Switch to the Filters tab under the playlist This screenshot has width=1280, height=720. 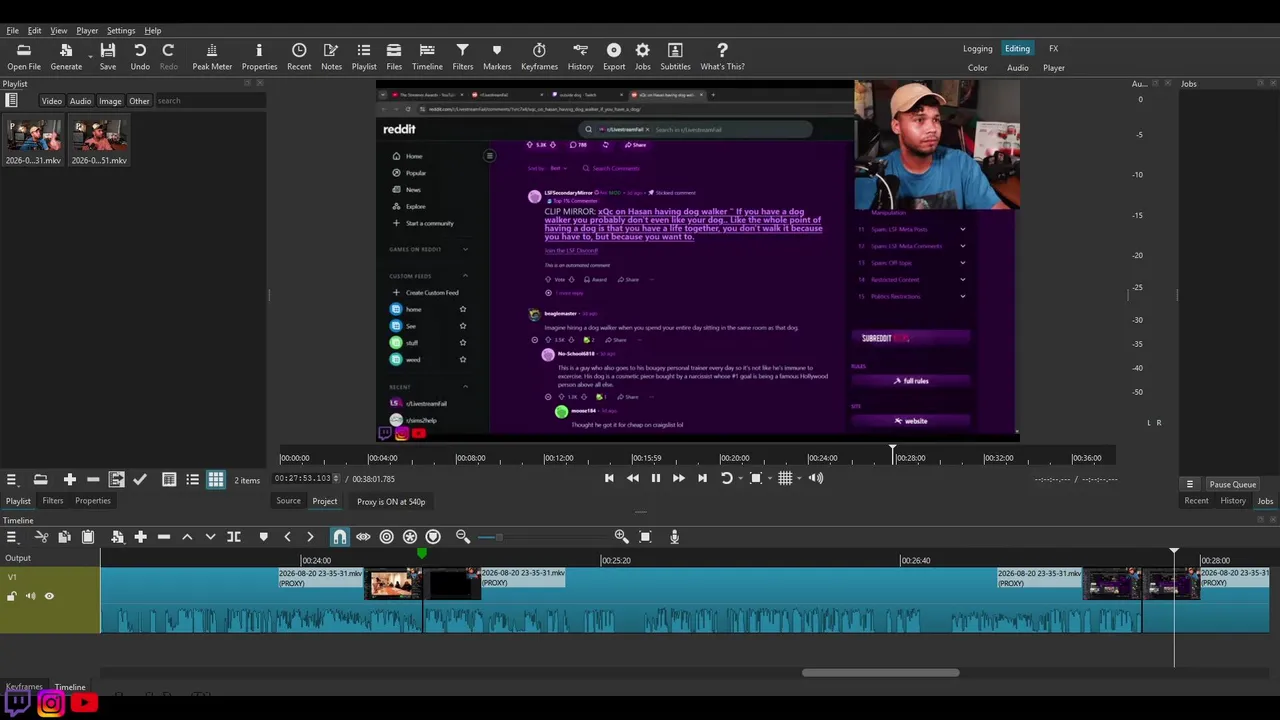tap(53, 501)
